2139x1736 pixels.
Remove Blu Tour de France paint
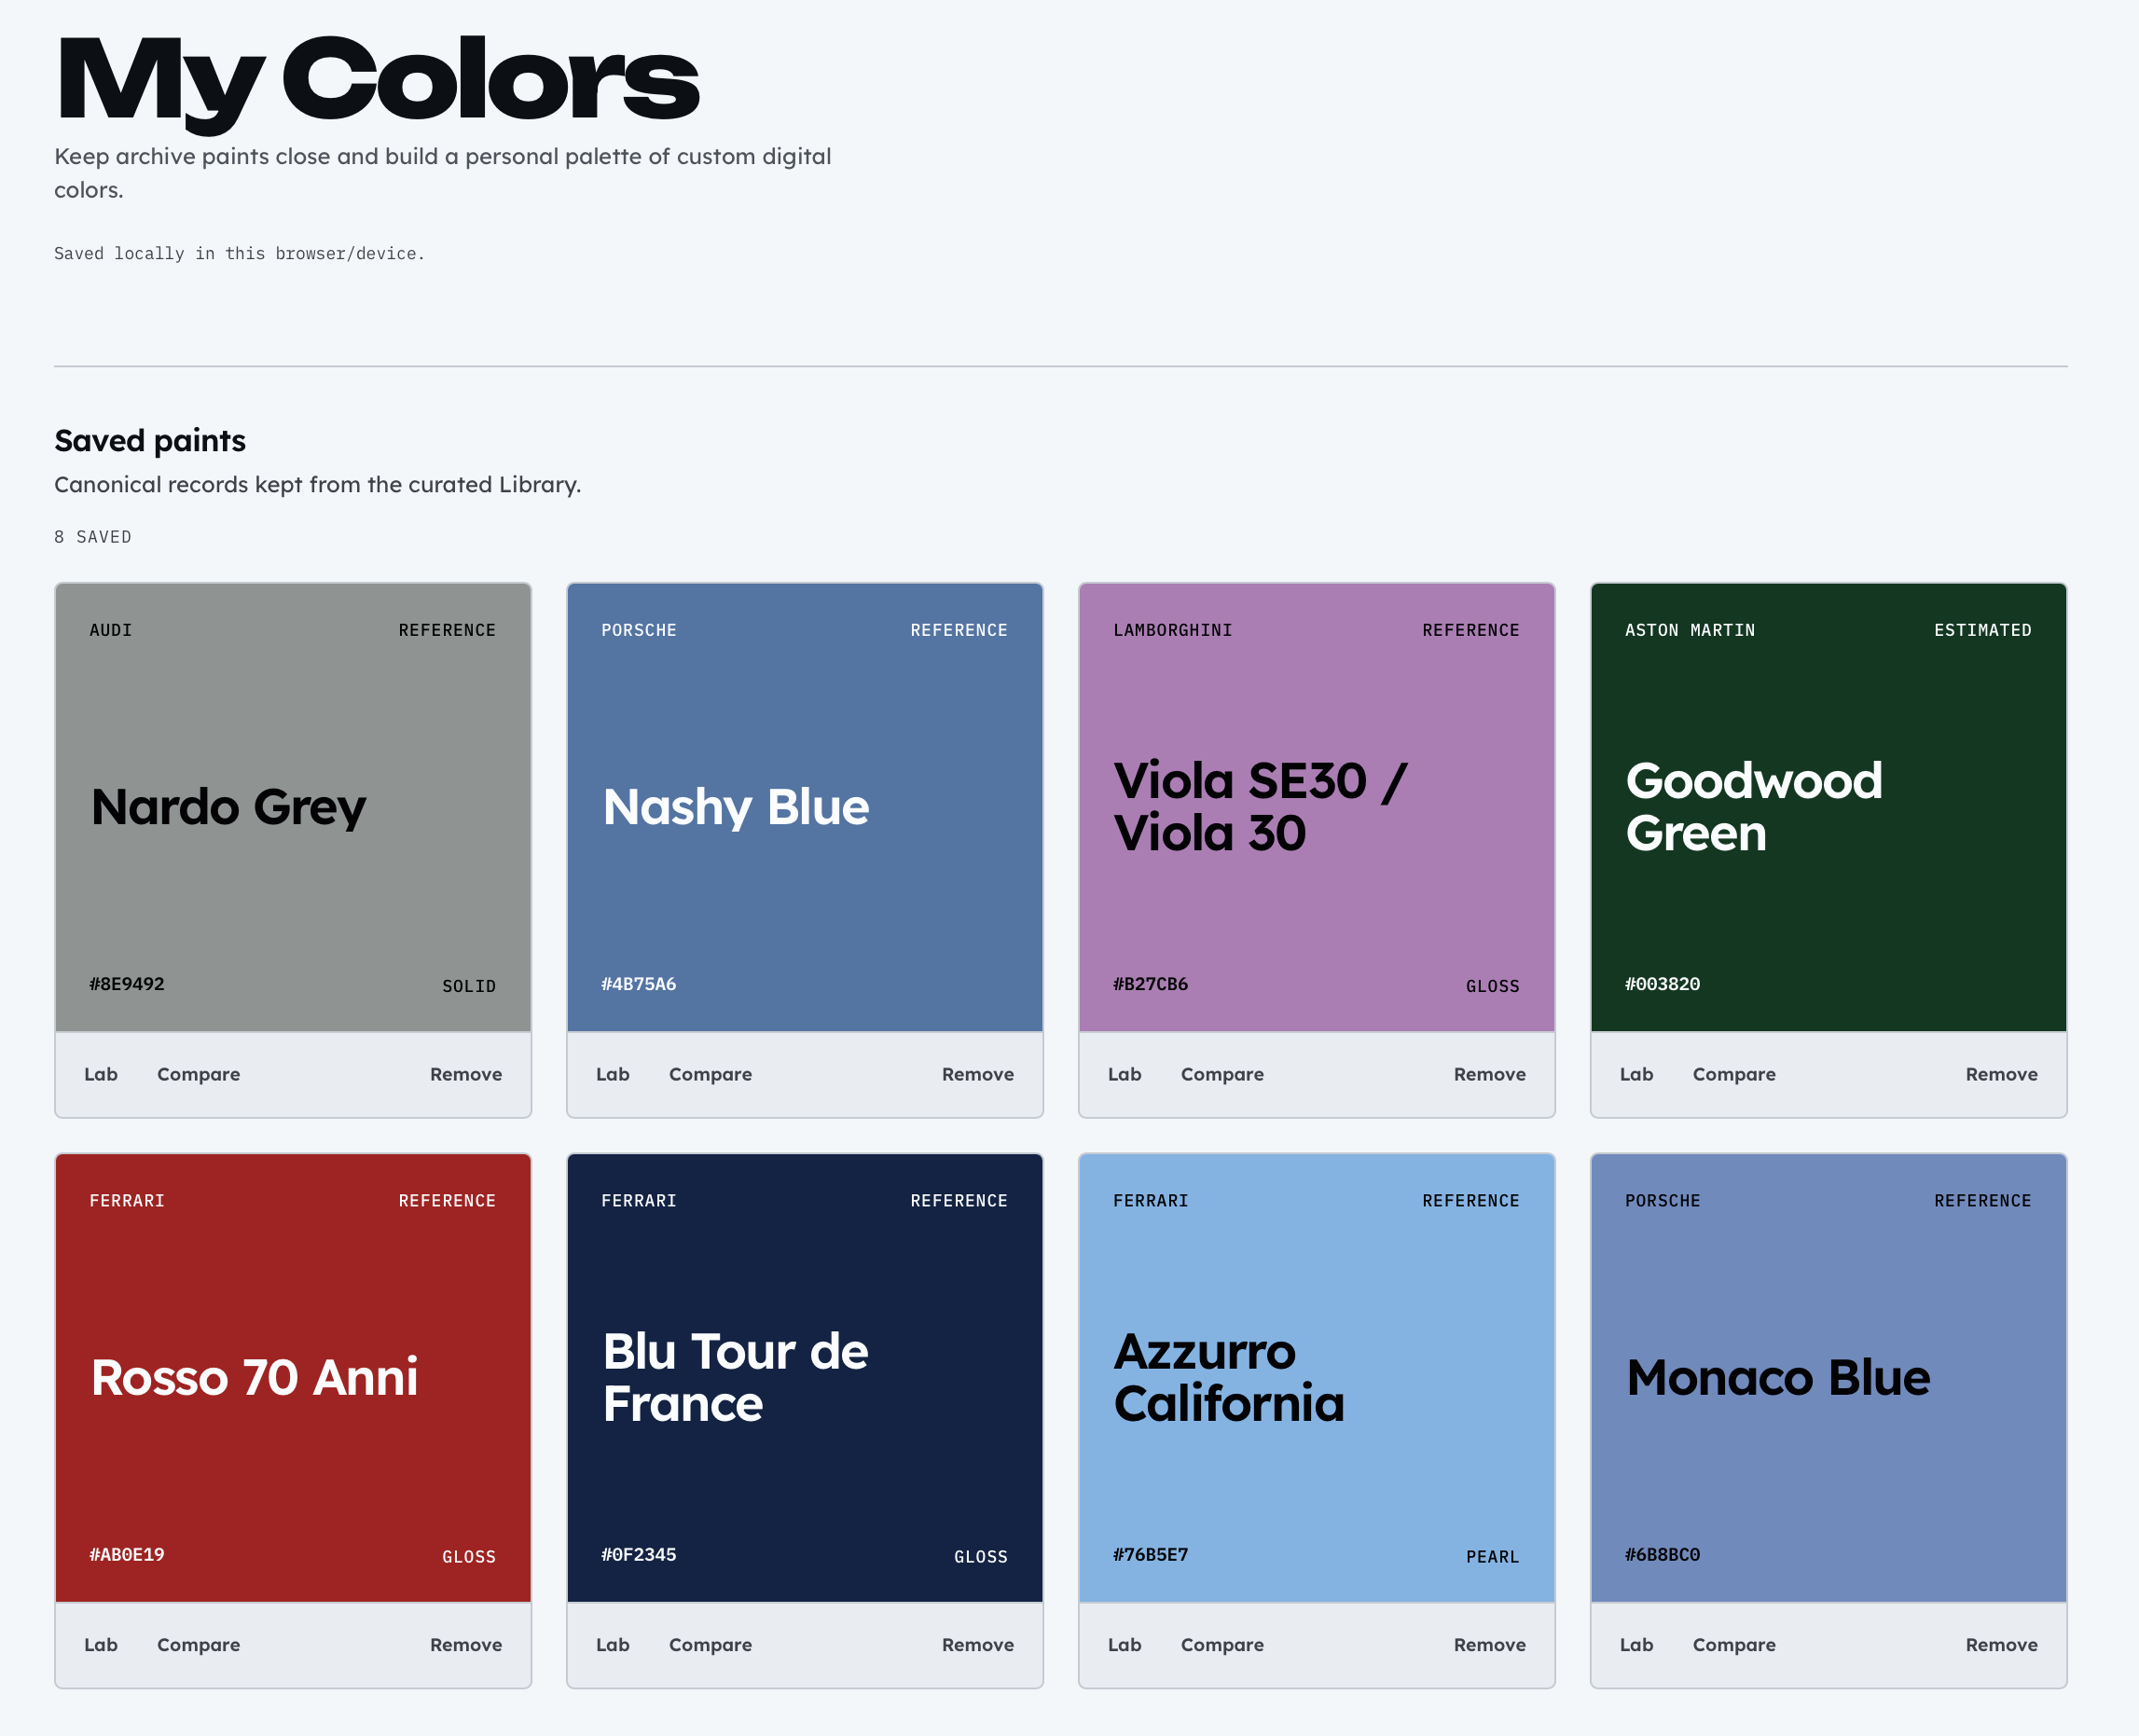(x=978, y=1645)
